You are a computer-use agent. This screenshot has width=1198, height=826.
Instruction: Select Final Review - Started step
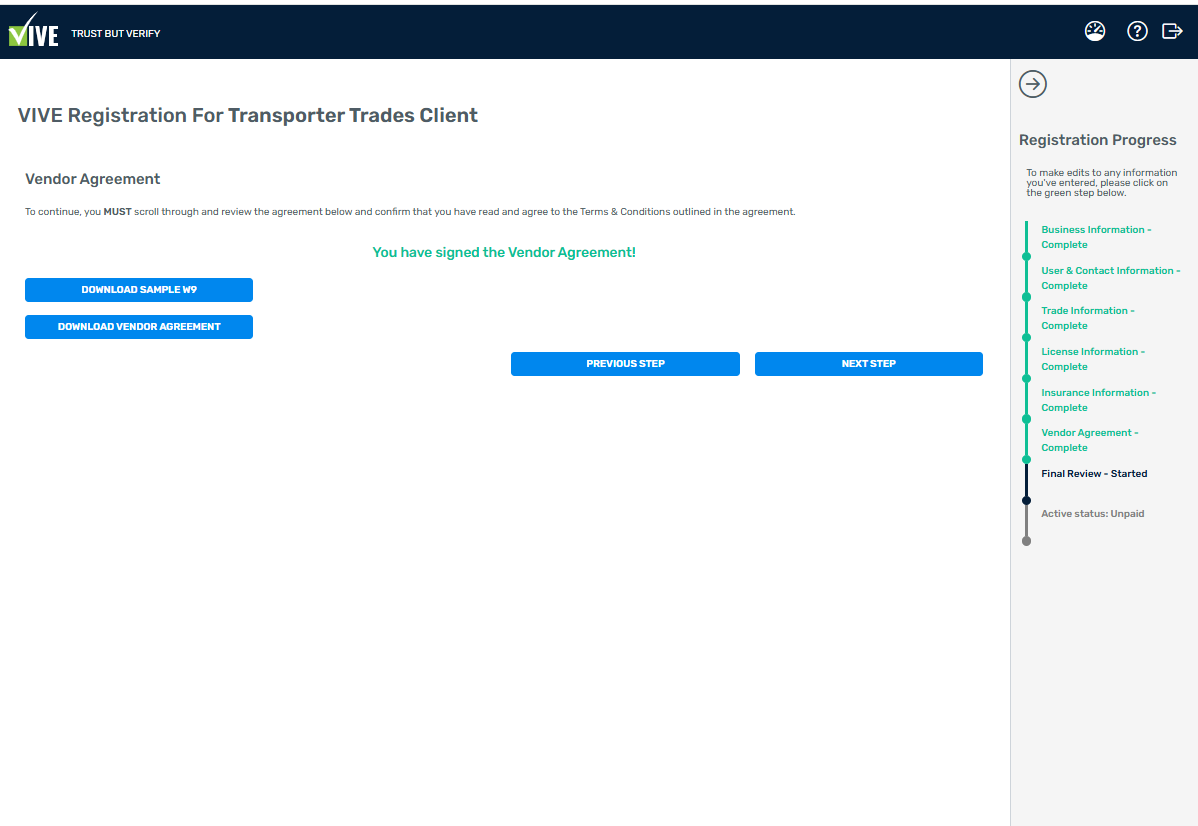click(1094, 474)
